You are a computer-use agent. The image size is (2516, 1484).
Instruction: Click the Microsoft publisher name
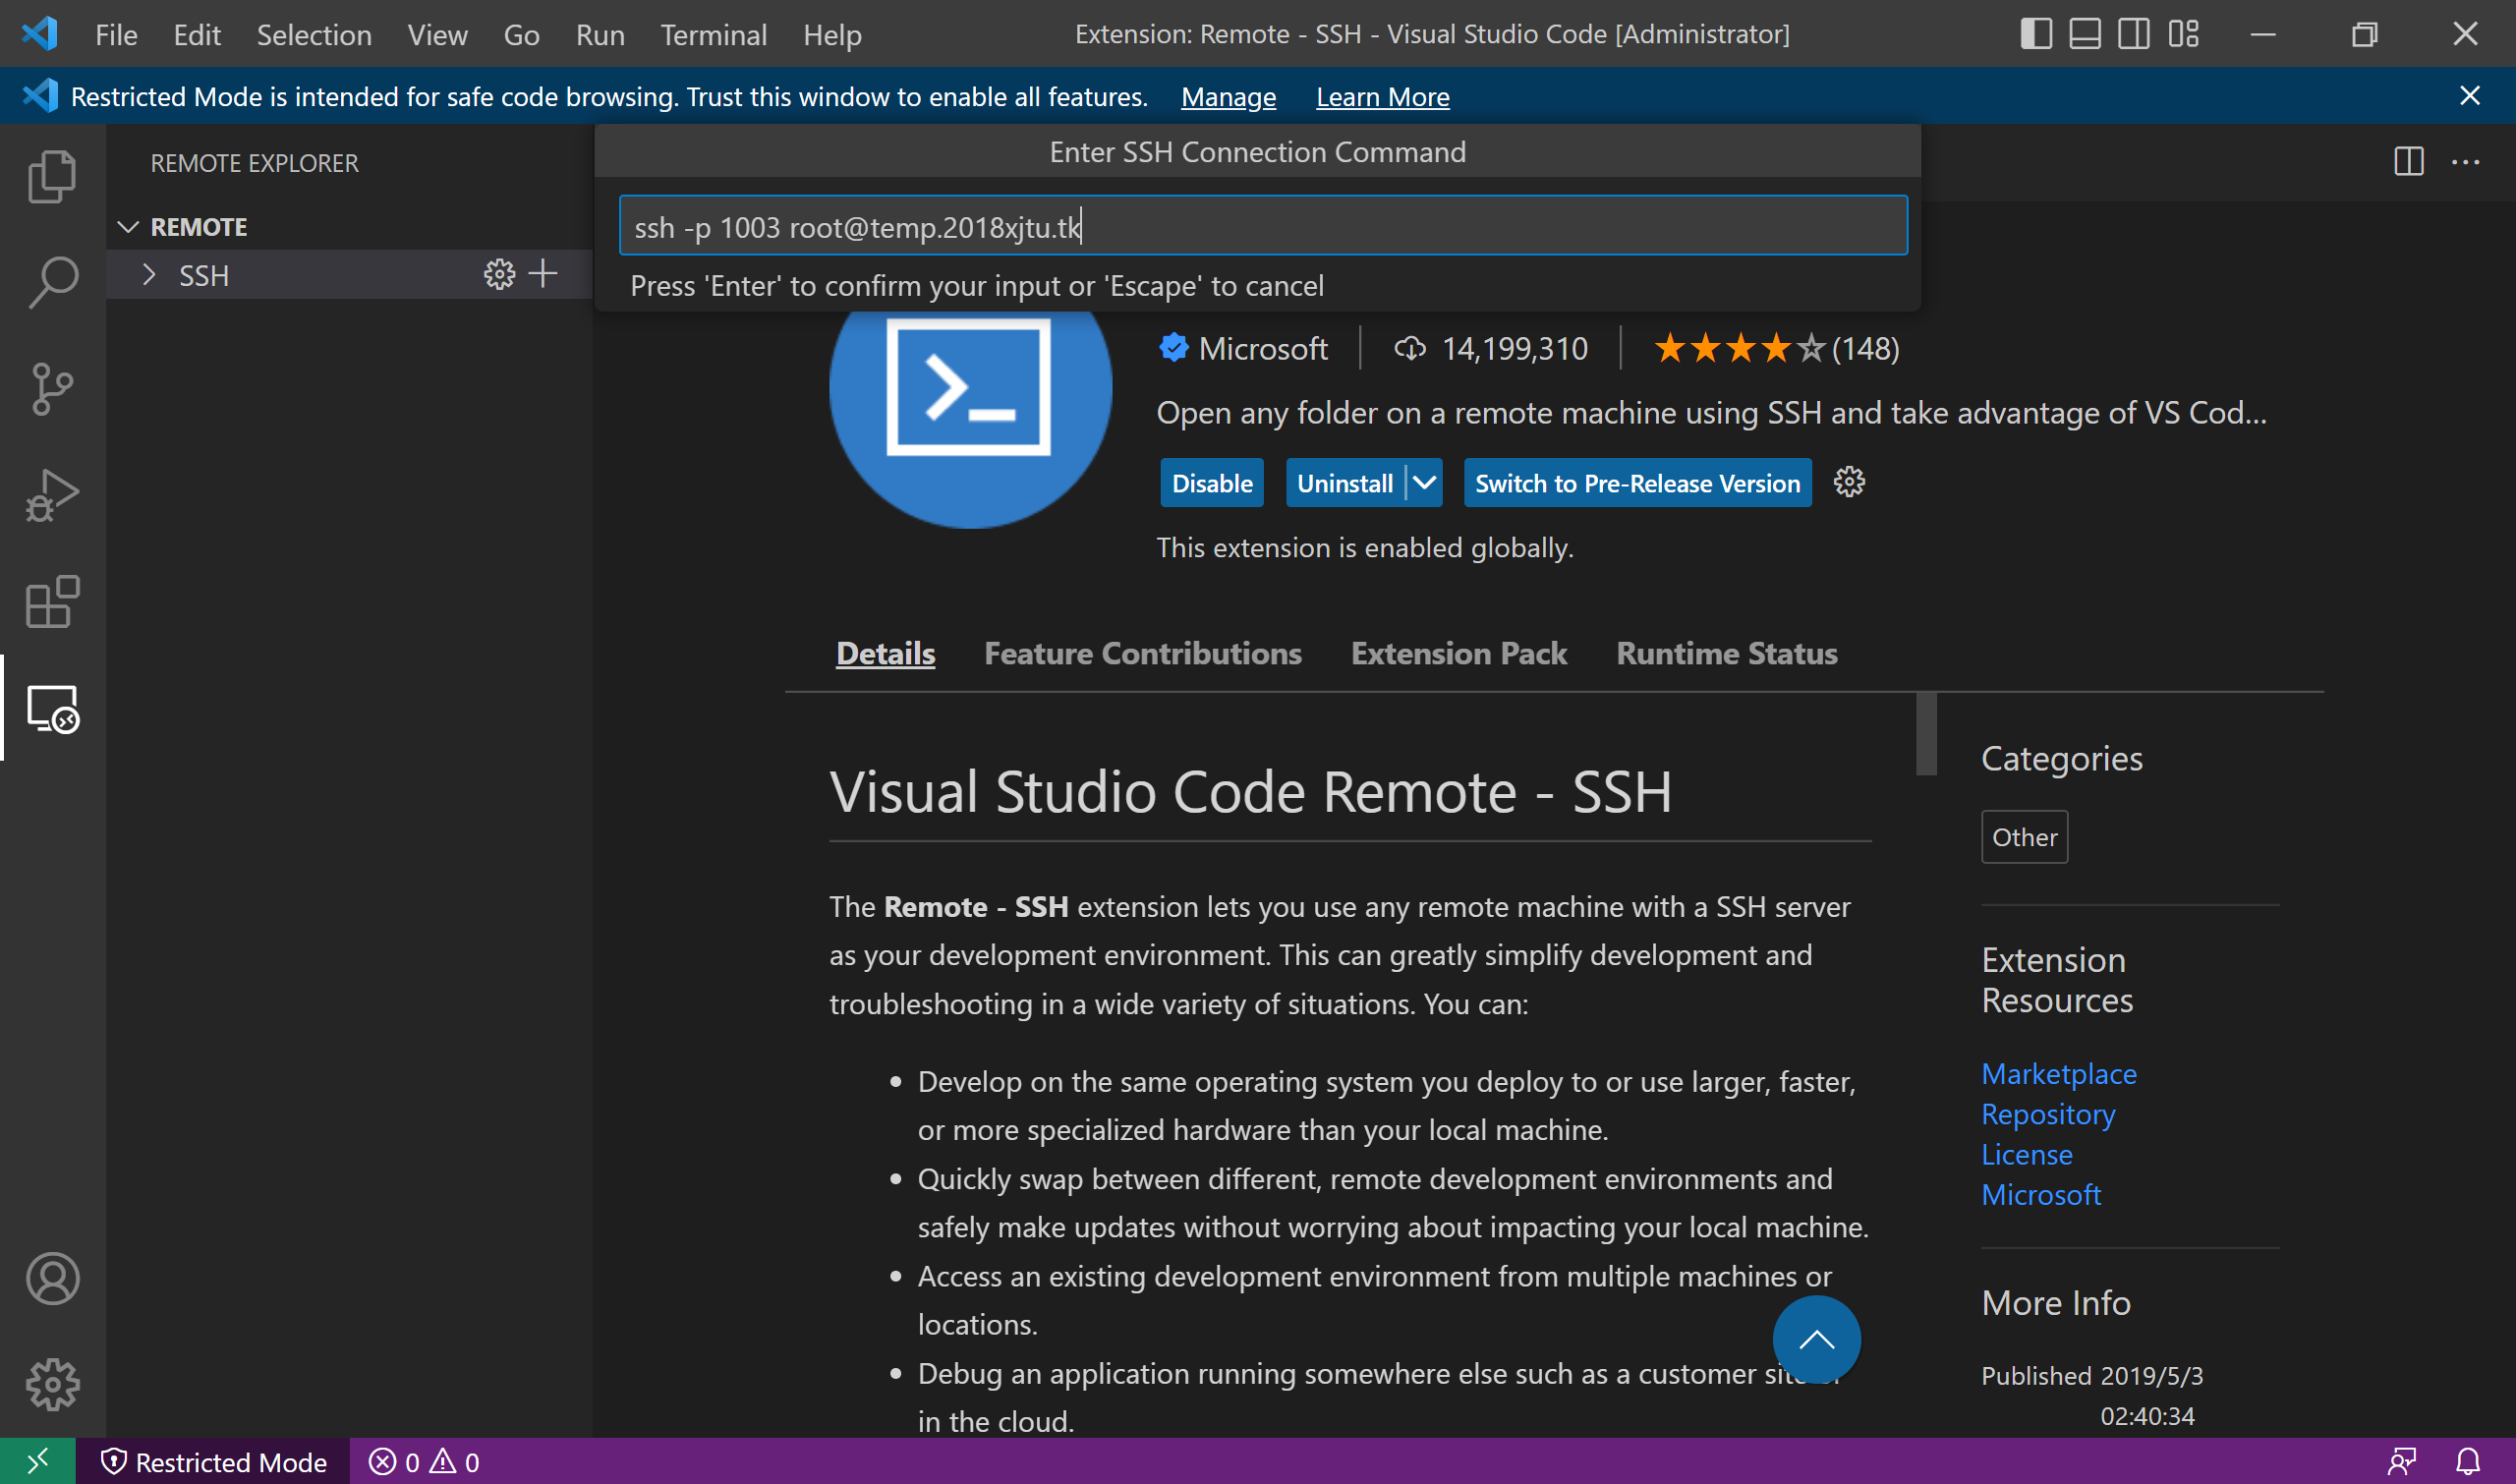[1262, 348]
